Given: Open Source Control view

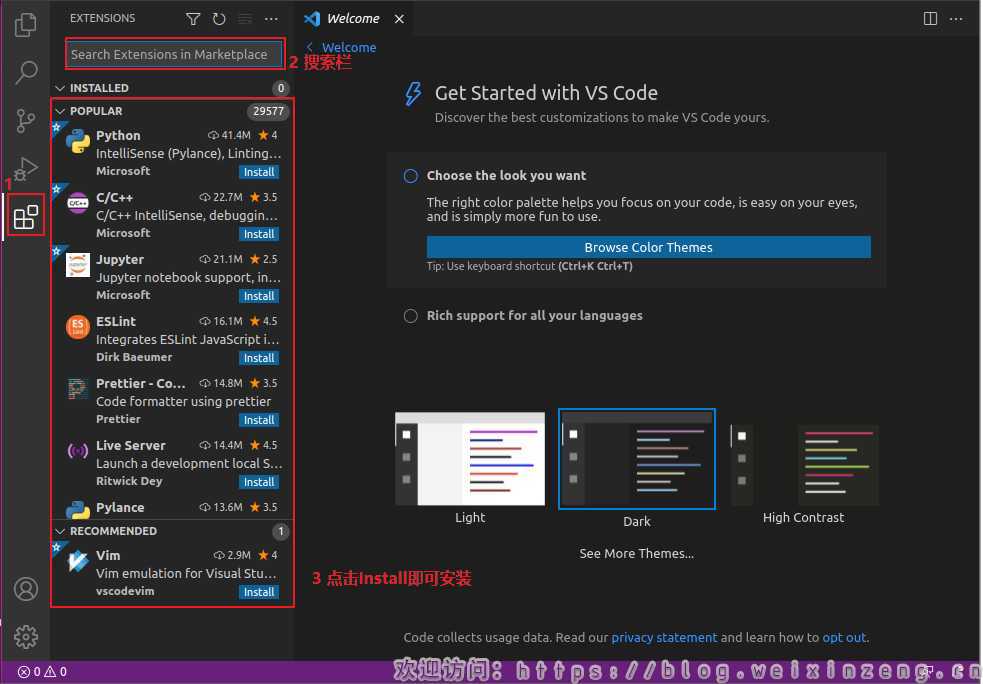Looking at the screenshot, I should [x=26, y=121].
